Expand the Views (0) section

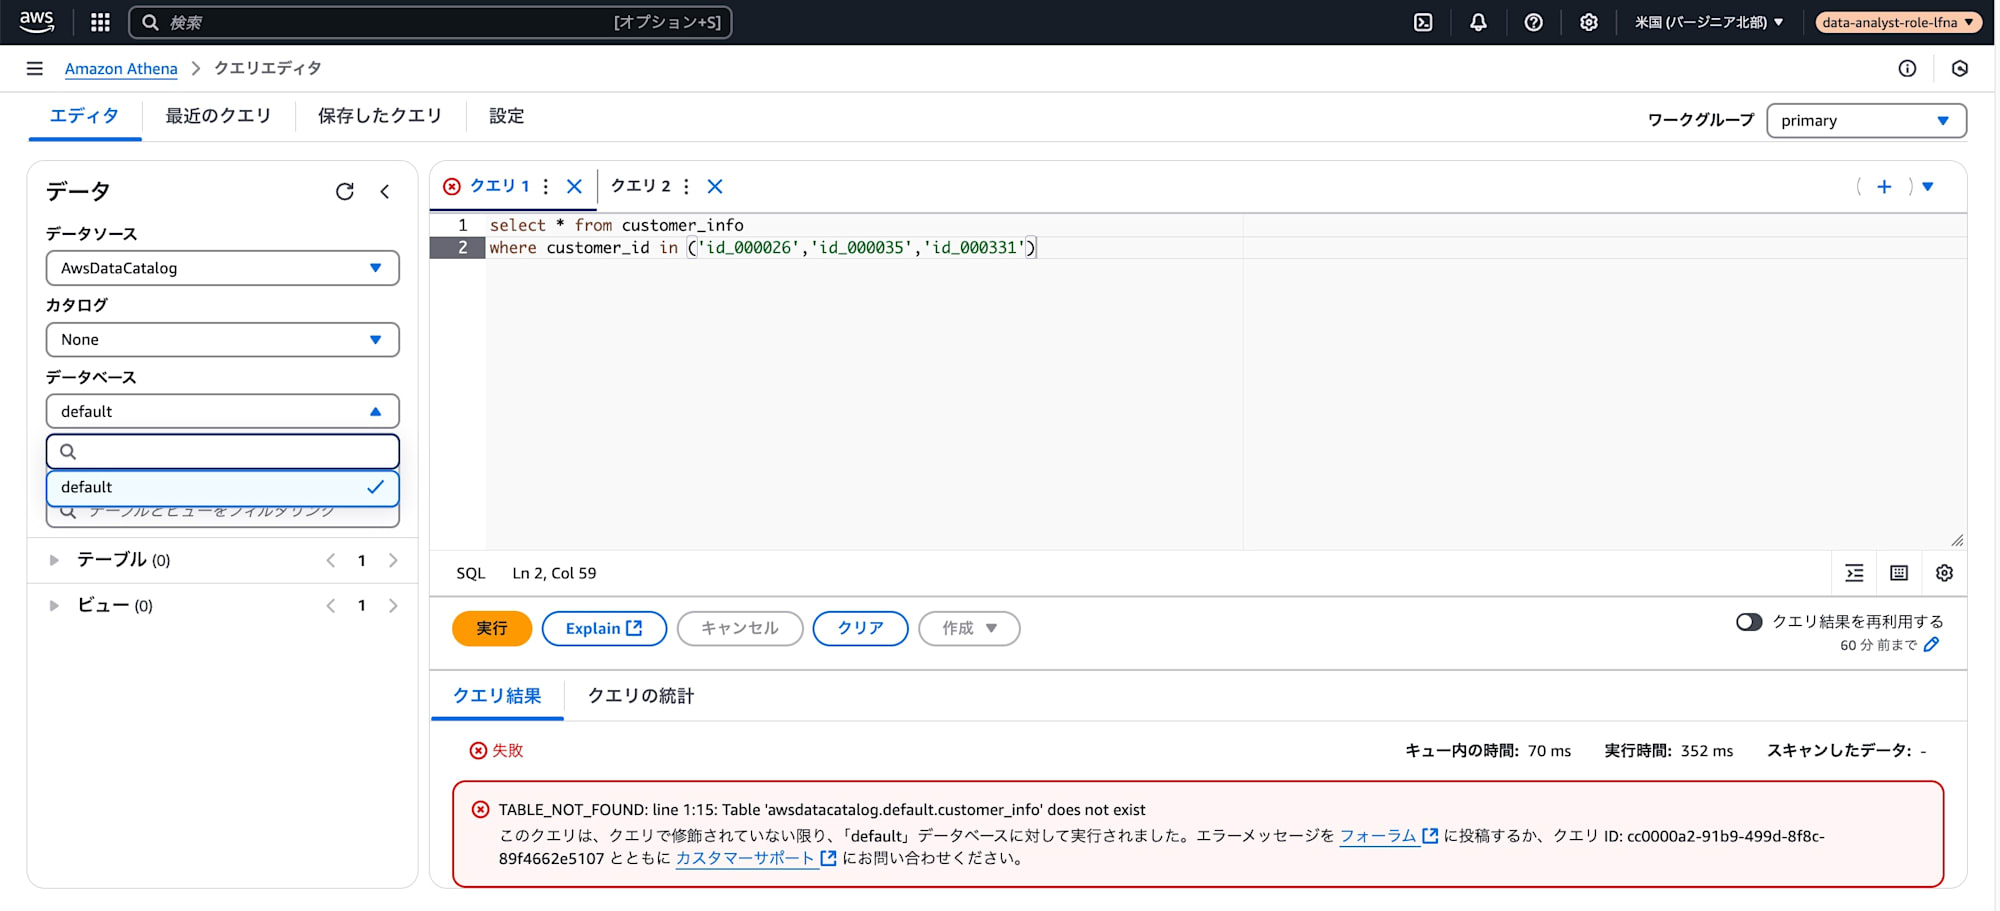pos(54,605)
